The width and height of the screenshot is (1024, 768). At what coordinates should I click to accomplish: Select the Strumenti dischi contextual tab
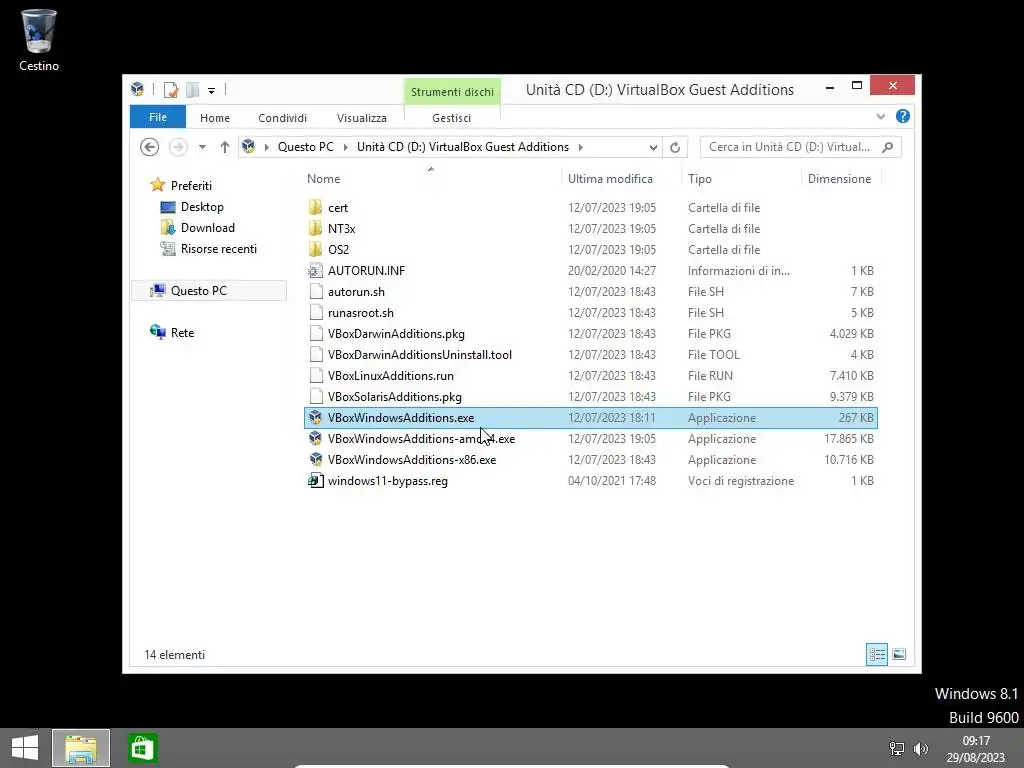pos(452,91)
